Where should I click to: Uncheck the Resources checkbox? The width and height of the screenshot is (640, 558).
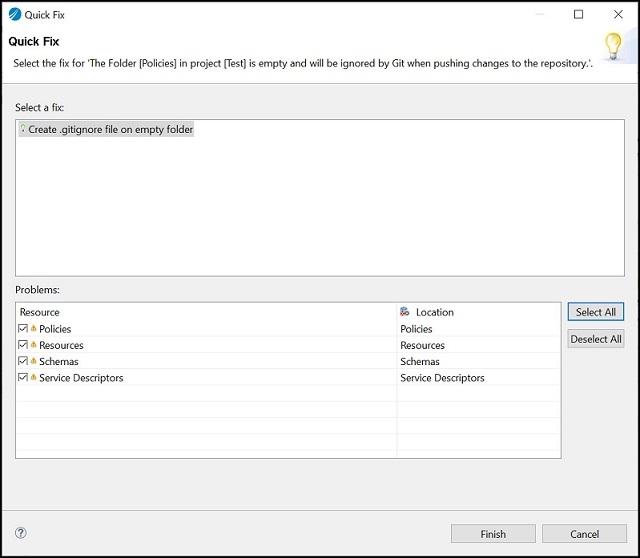tap(23, 345)
